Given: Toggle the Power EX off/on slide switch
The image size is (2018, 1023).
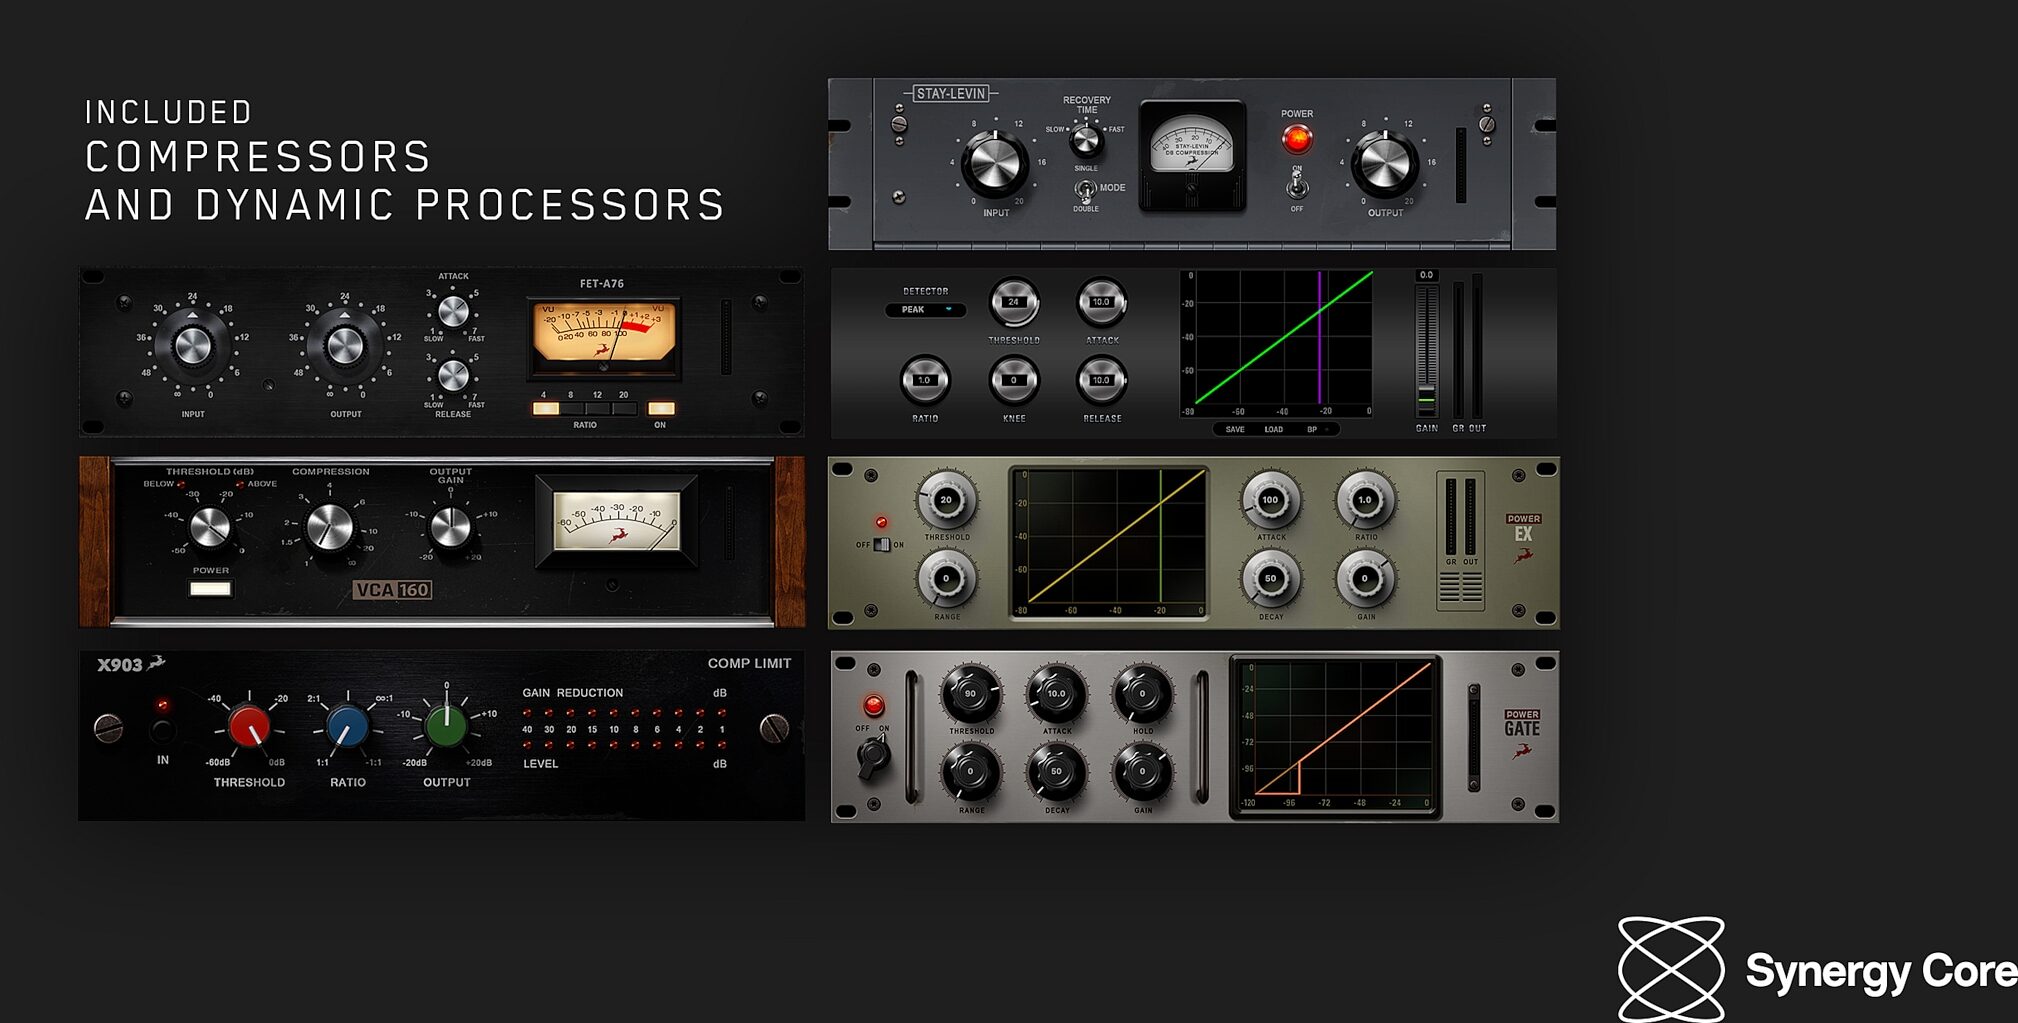Looking at the screenshot, I should (x=881, y=544).
